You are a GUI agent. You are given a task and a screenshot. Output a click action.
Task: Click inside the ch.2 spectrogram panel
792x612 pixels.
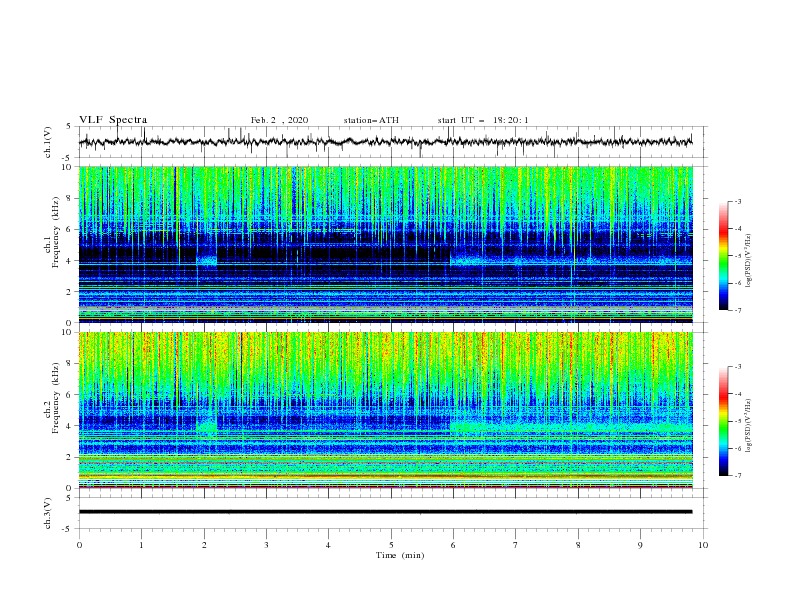386,410
